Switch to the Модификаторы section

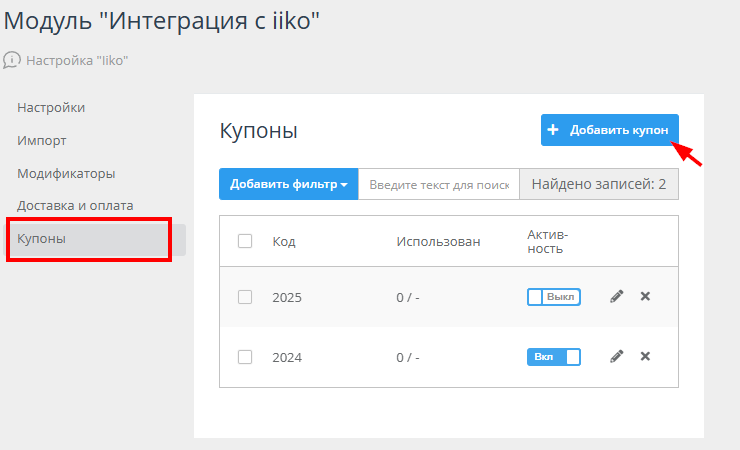[66, 173]
